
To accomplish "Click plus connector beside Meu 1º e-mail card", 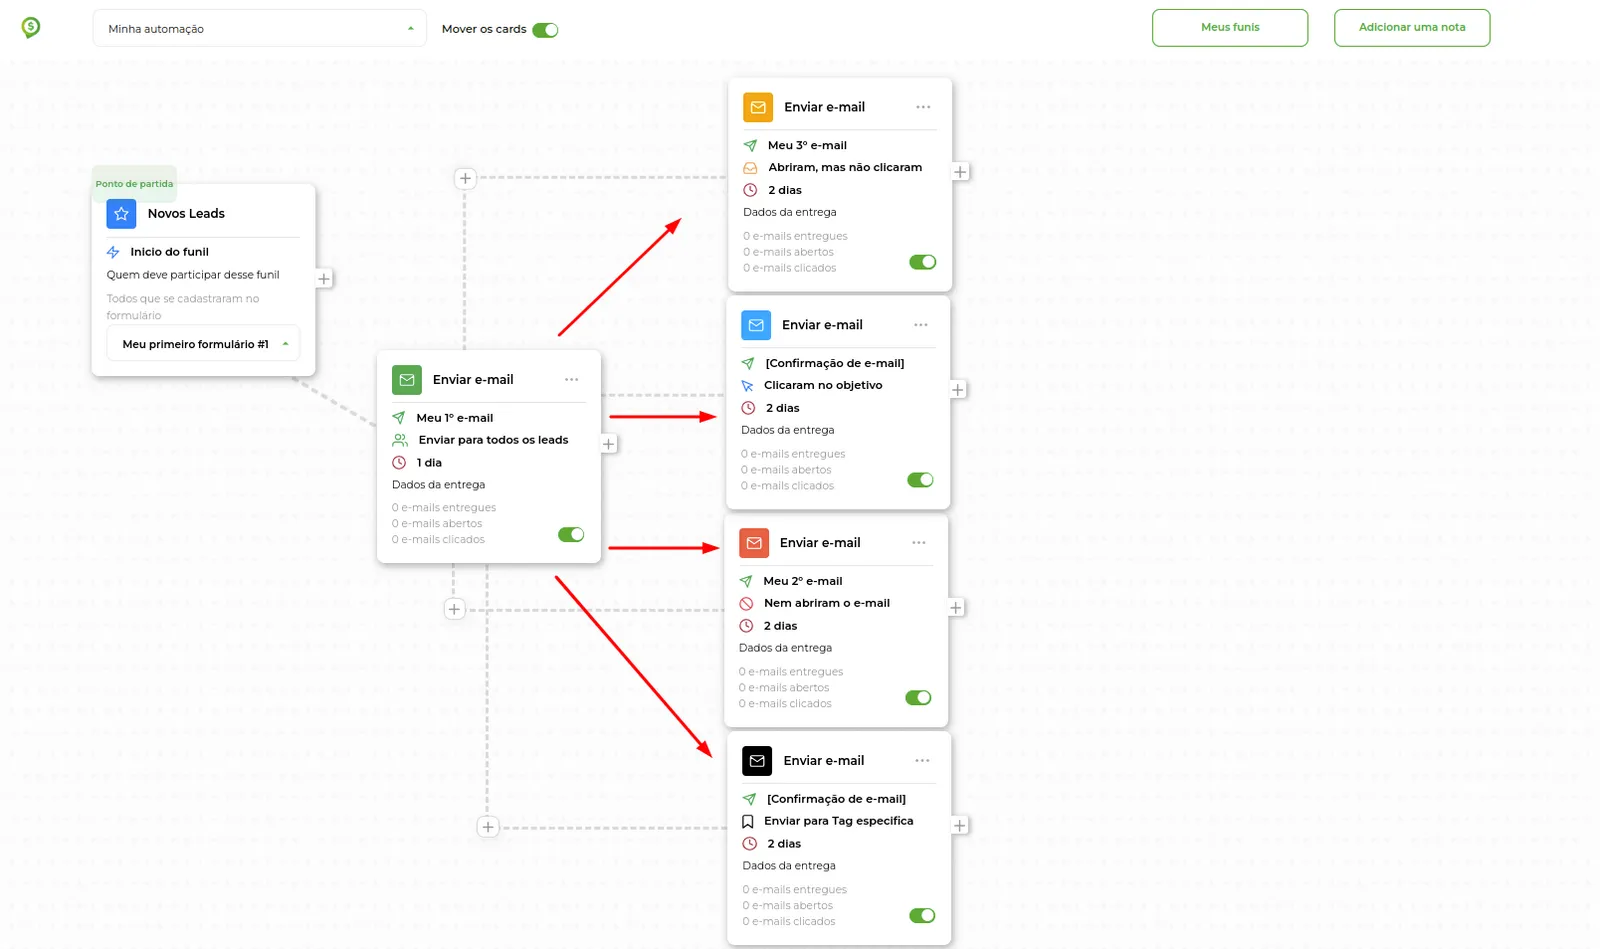I will point(609,444).
